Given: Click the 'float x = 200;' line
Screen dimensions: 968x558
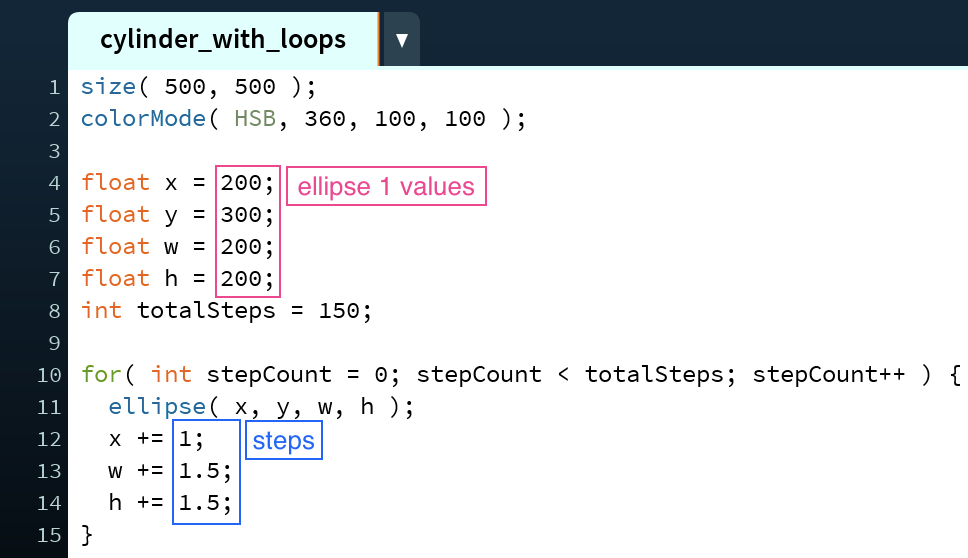Looking at the screenshot, I should pos(177,183).
